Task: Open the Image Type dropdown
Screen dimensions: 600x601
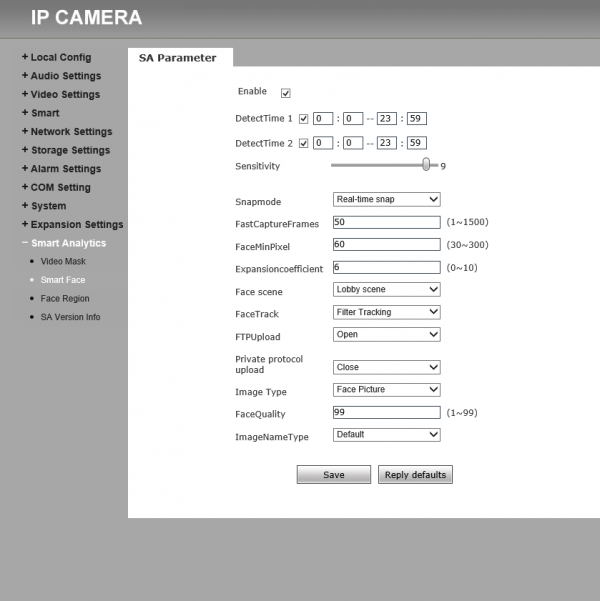Action: 386,390
